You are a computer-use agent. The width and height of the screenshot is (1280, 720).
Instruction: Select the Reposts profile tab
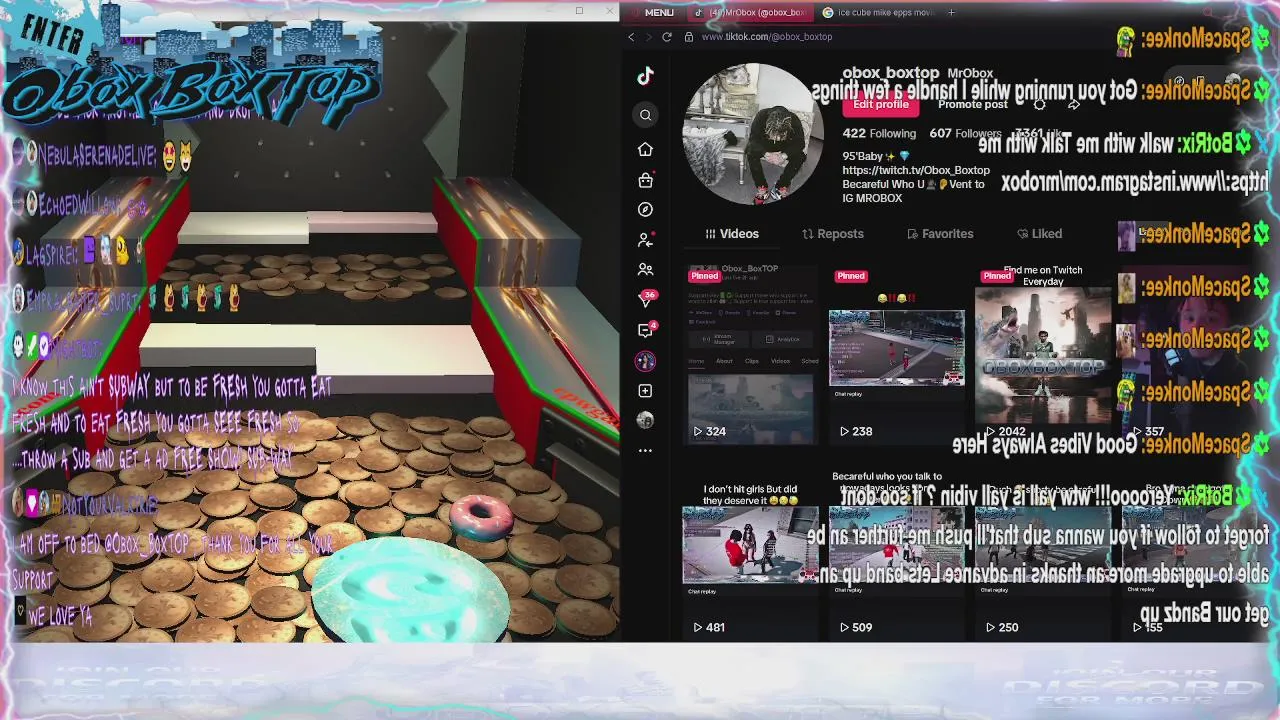[833, 234]
